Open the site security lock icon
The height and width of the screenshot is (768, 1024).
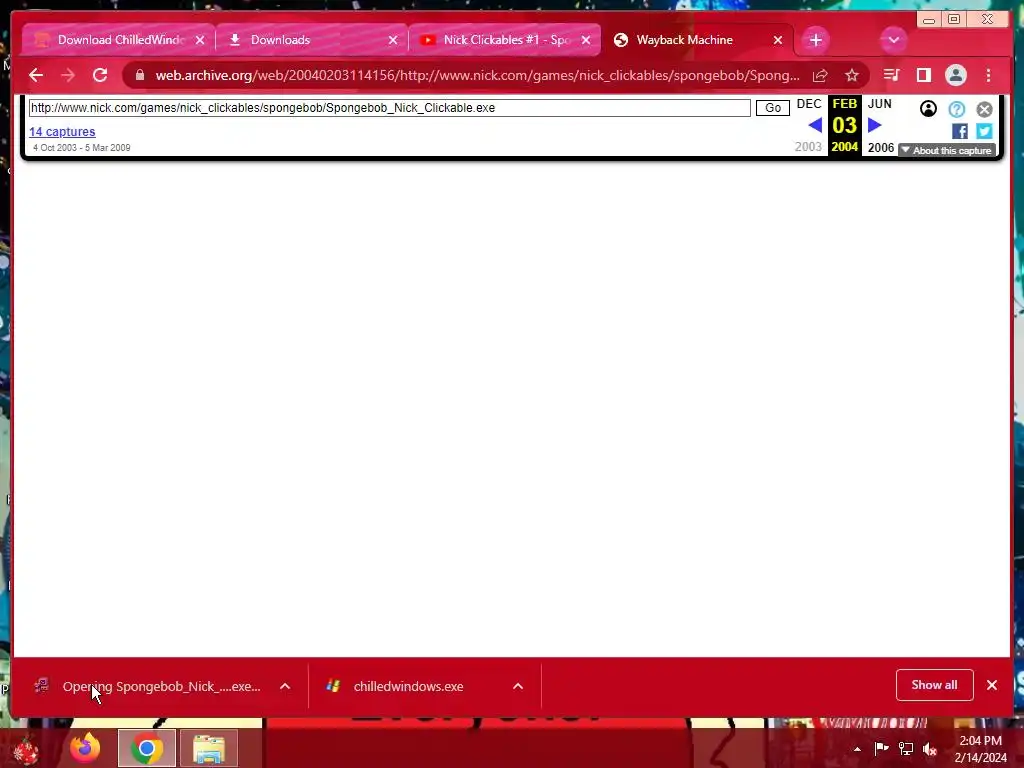(140, 75)
